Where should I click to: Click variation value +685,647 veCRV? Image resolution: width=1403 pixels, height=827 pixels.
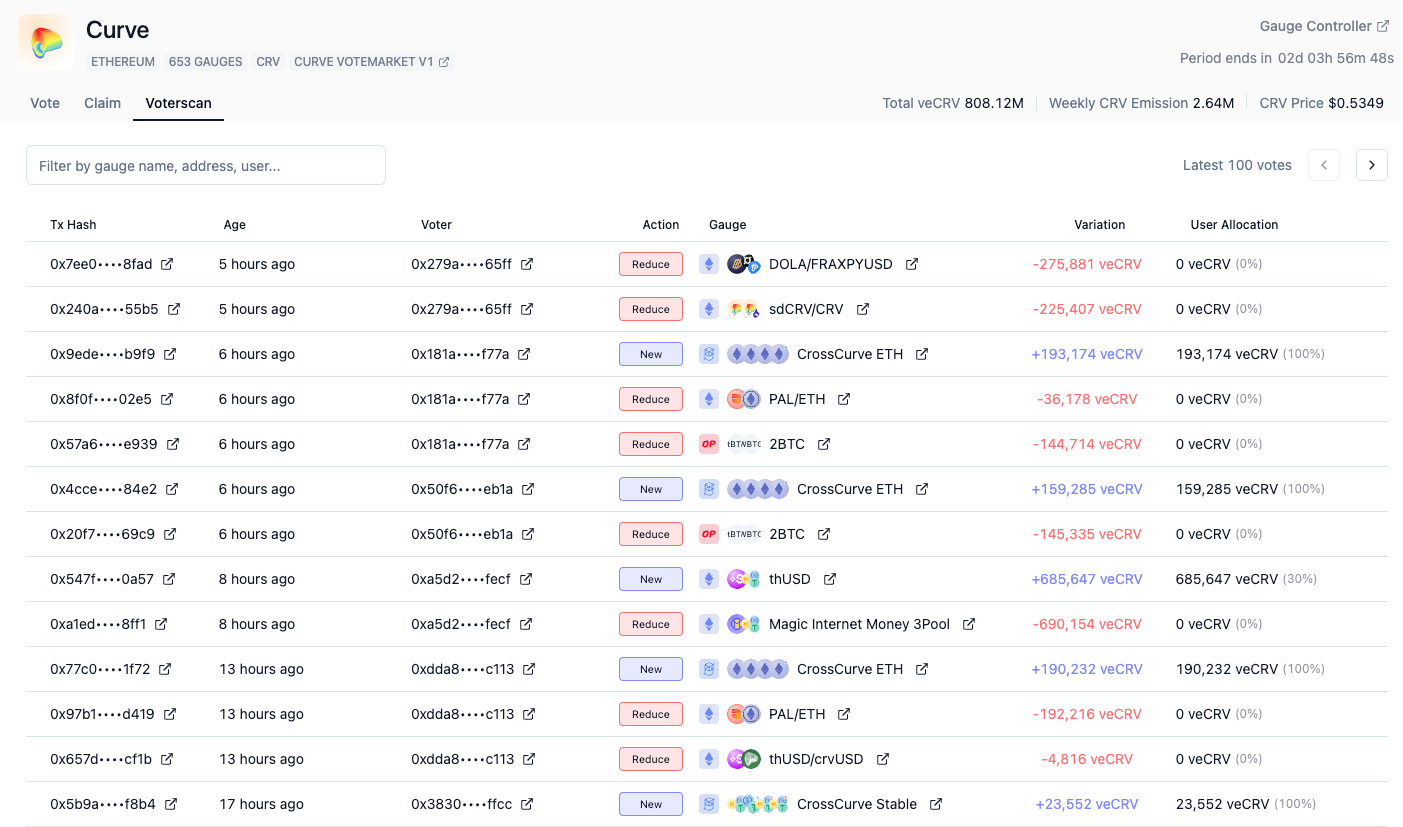pos(1087,579)
